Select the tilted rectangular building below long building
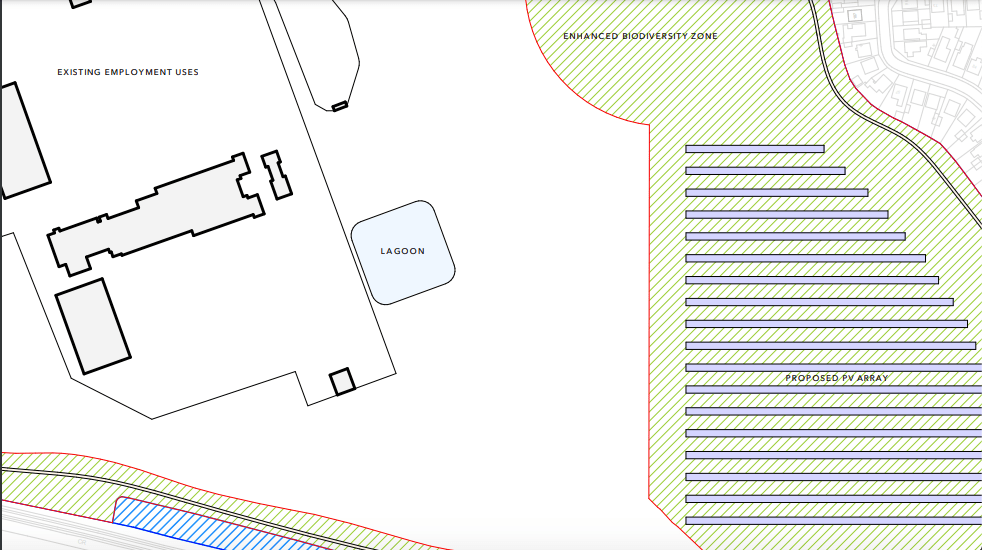The width and height of the screenshot is (982, 550). click(x=92, y=327)
